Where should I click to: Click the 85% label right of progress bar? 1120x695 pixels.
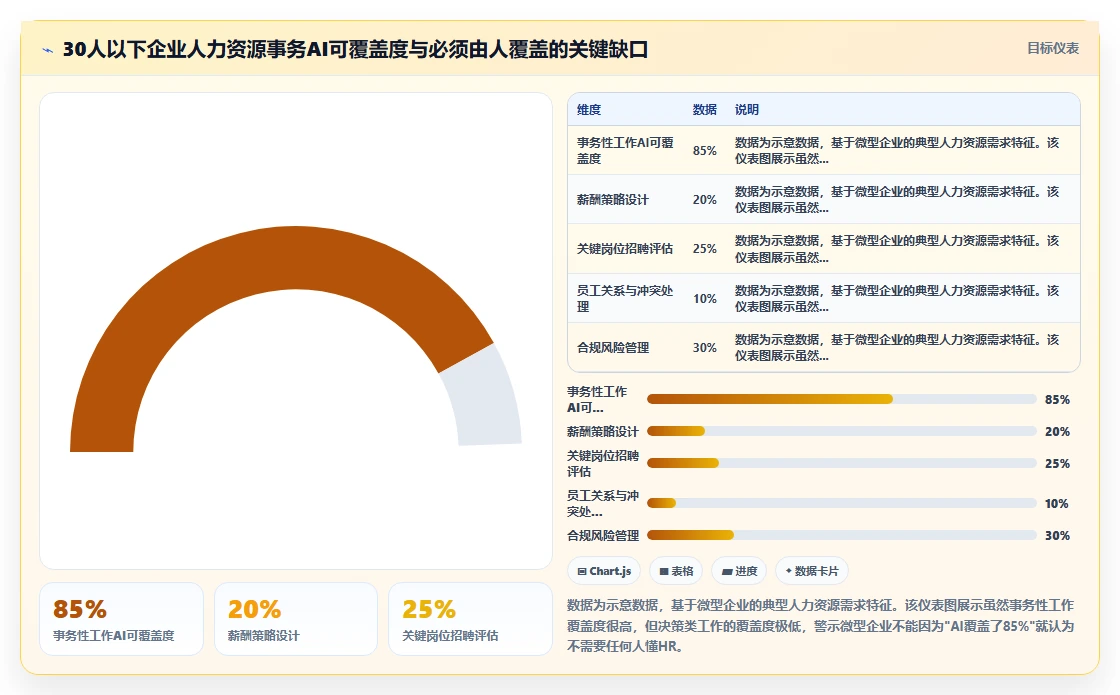point(1057,399)
